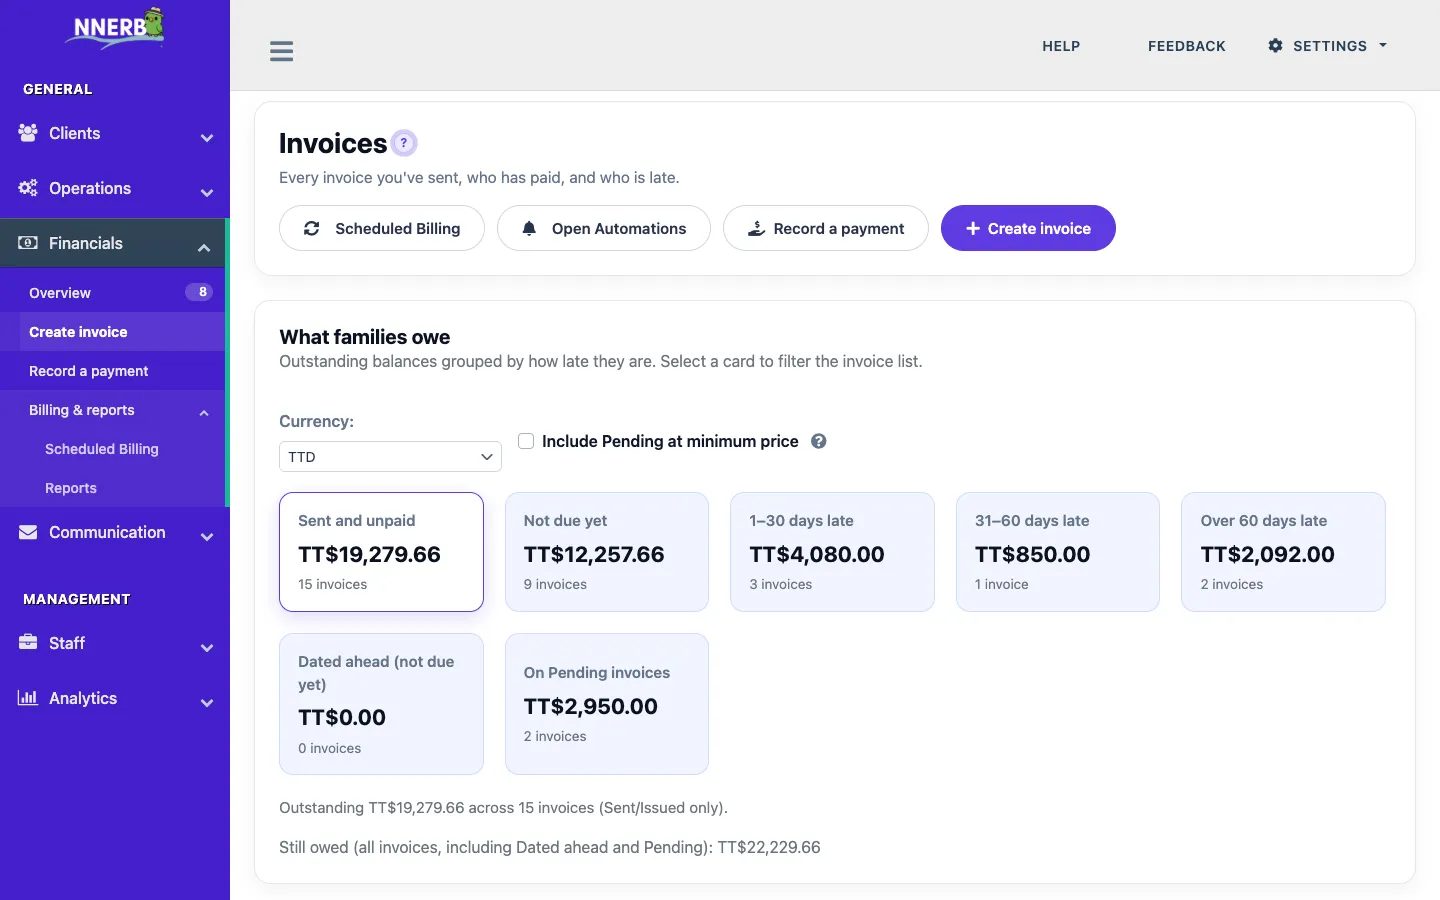Filter by Over 60 days late card
This screenshot has width=1440, height=900.
click(x=1284, y=552)
